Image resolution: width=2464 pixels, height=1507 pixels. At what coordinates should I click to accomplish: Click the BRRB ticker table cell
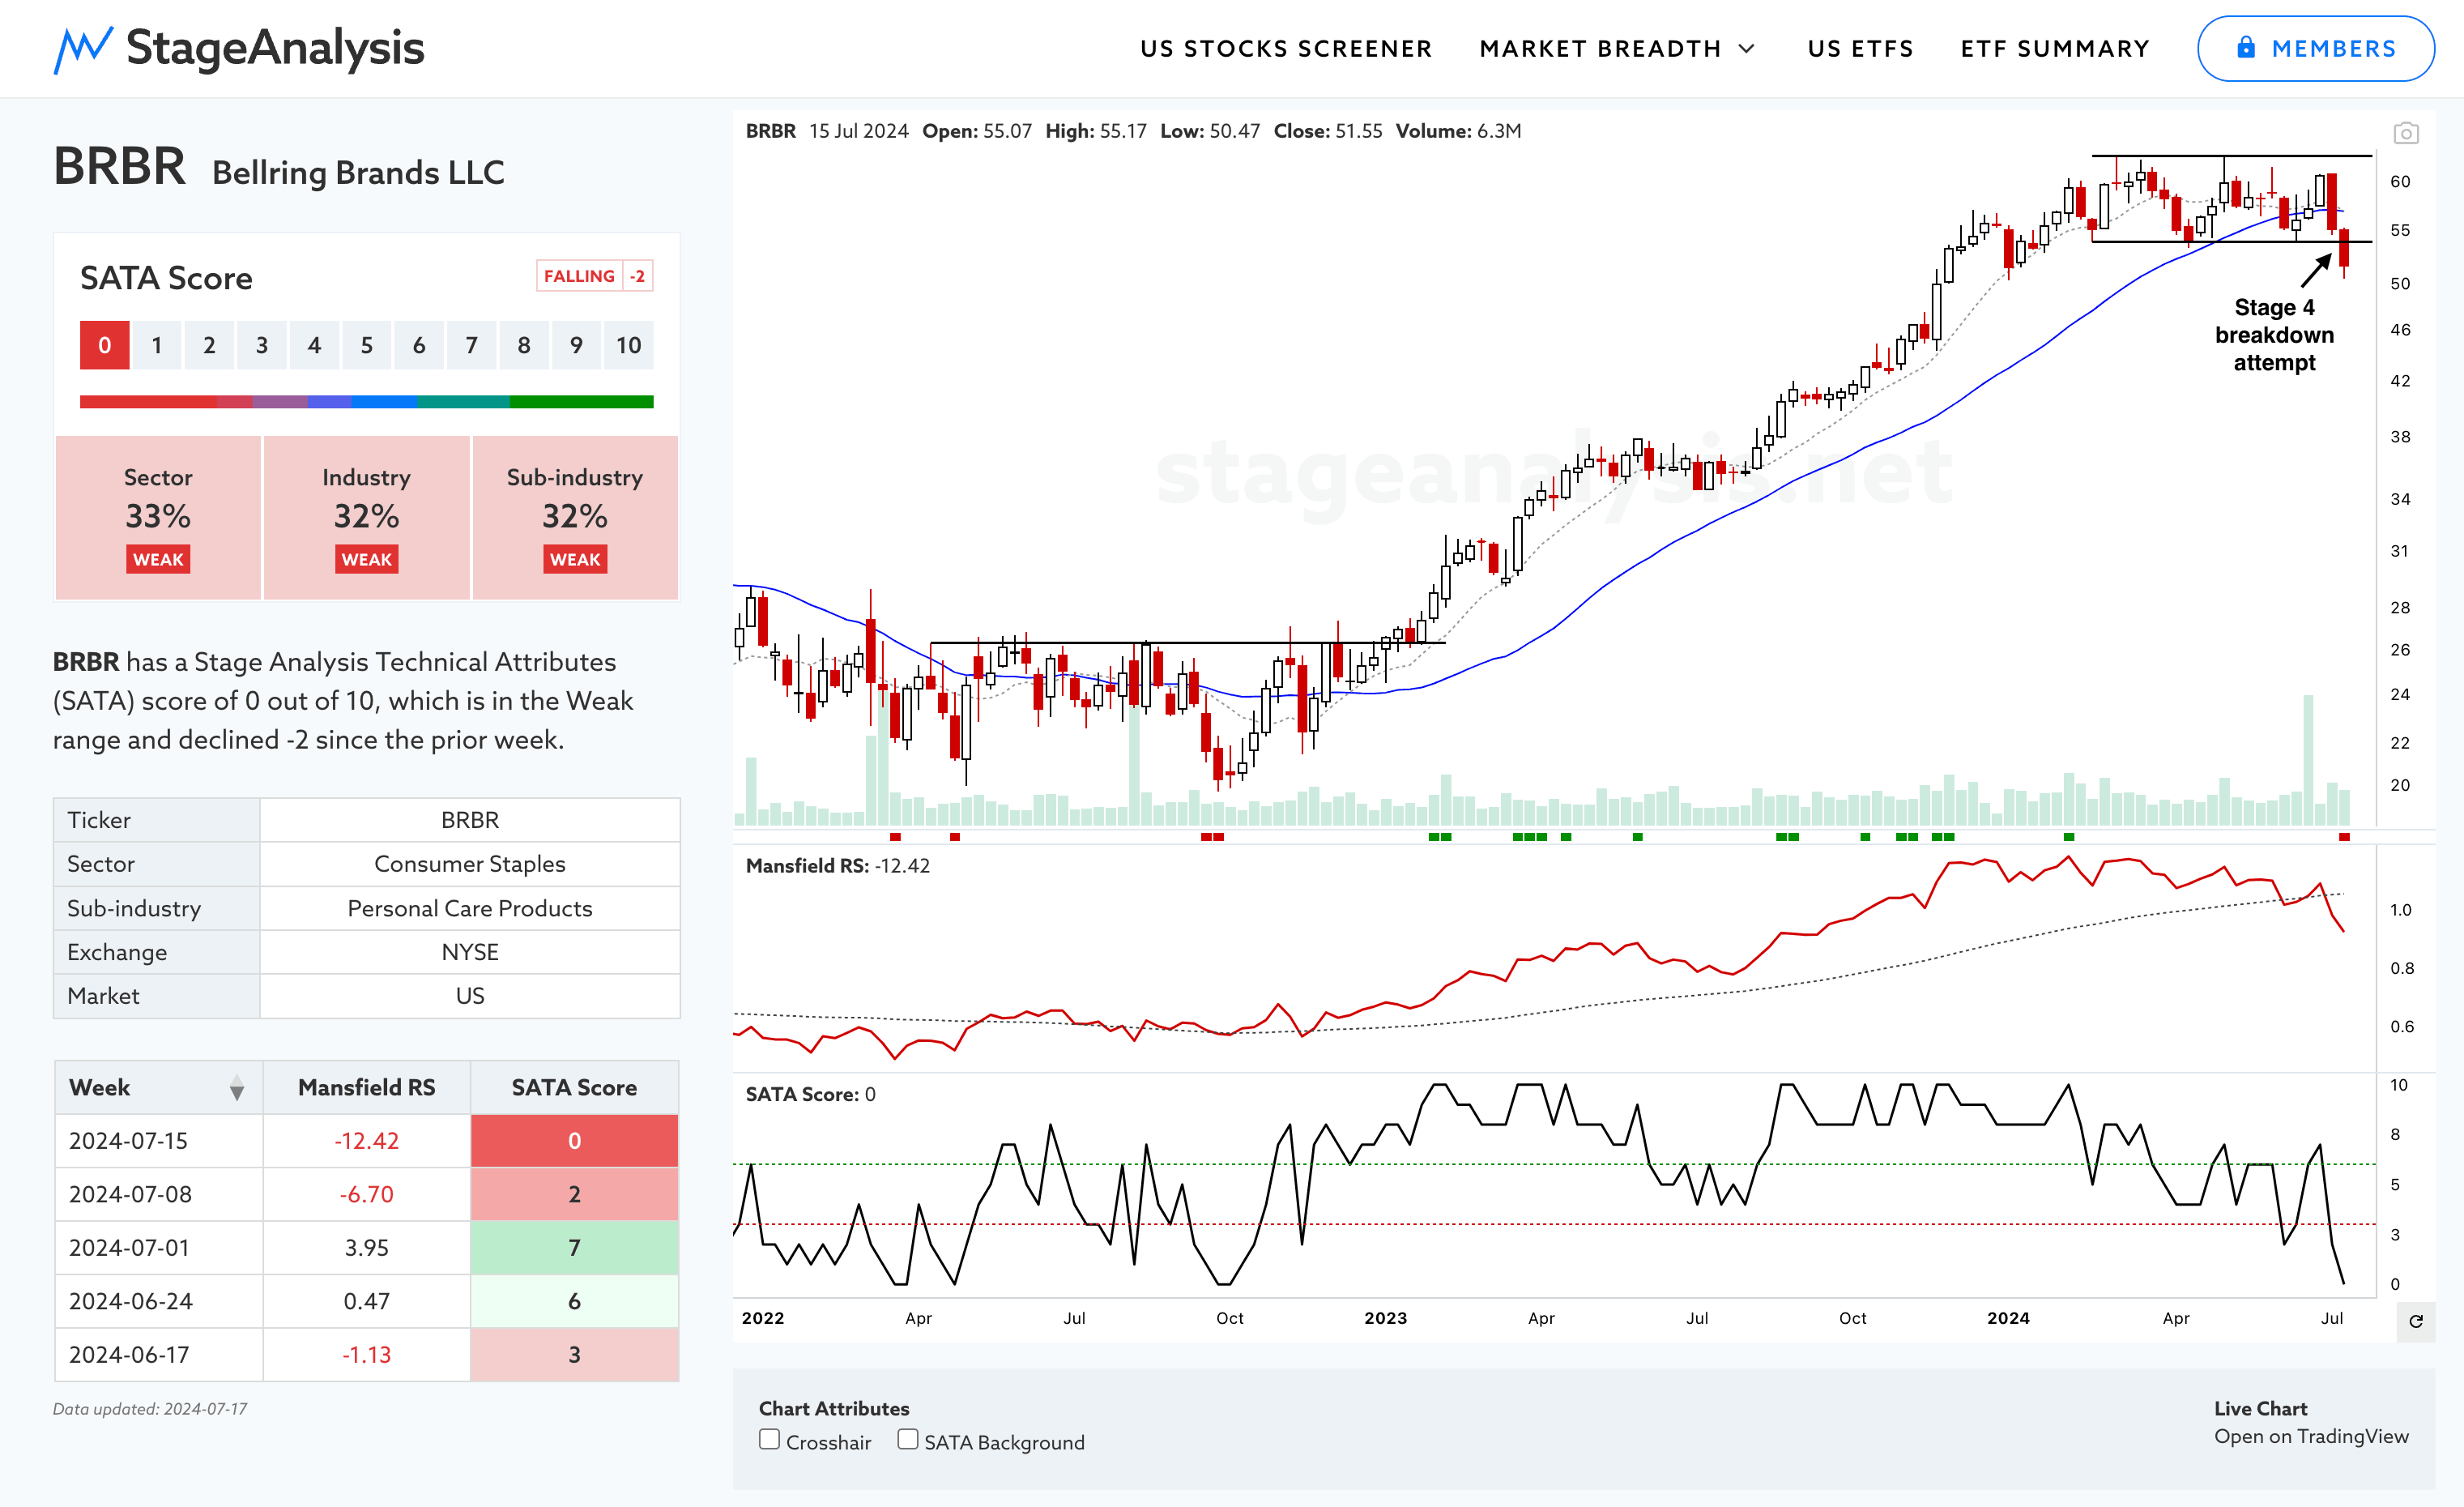pos(470,820)
